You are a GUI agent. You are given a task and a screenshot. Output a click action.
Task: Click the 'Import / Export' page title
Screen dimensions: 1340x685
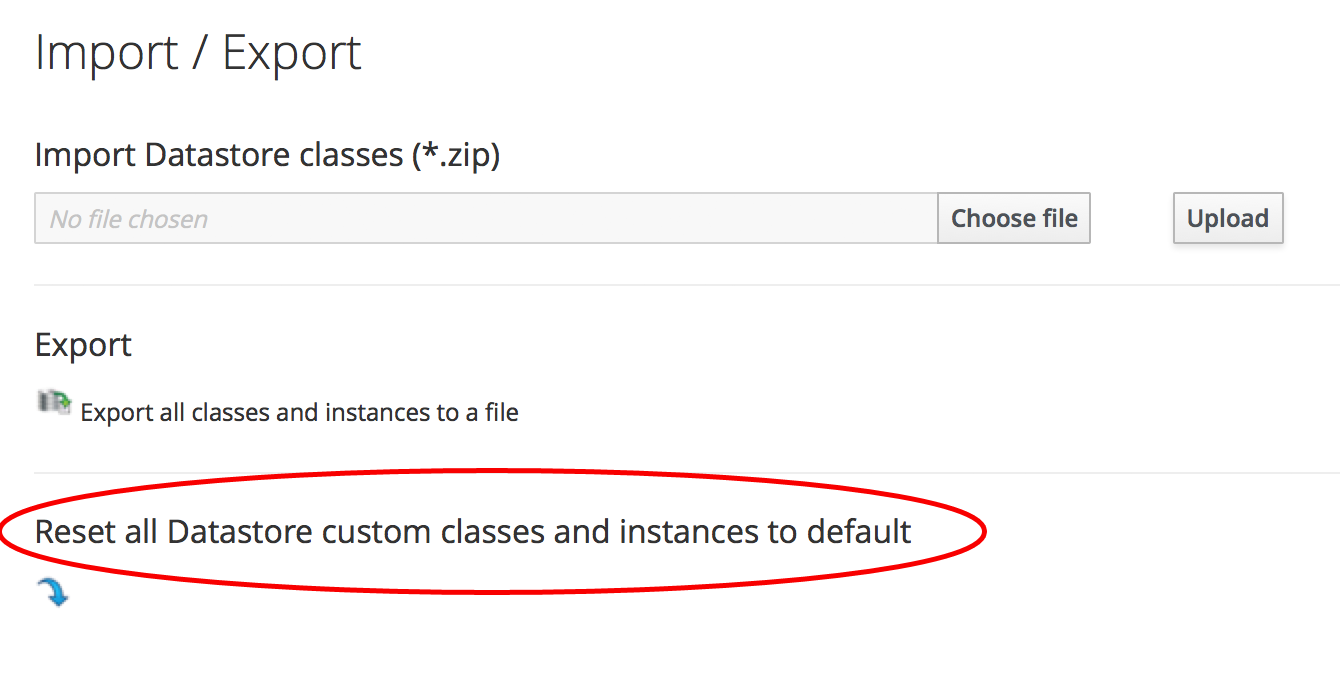point(198,53)
